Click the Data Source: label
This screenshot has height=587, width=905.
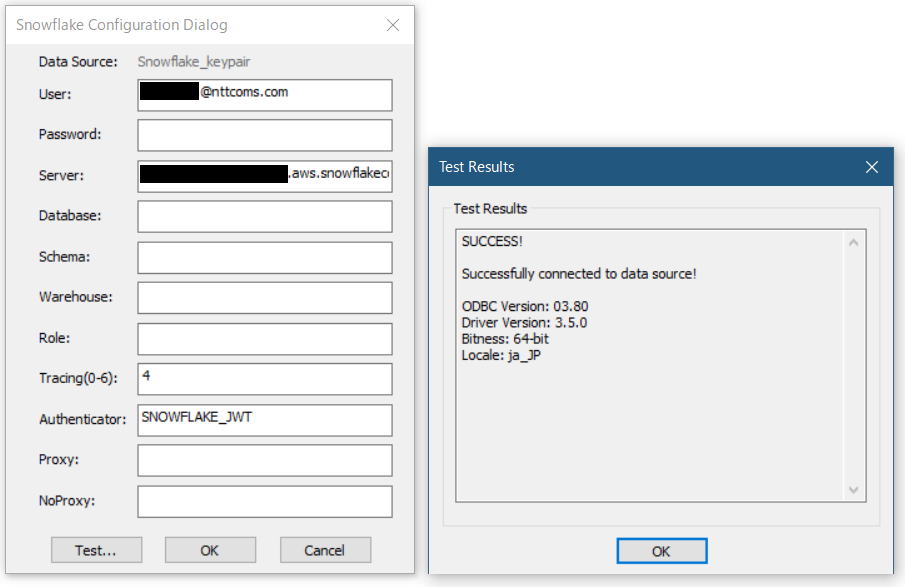(78, 62)
